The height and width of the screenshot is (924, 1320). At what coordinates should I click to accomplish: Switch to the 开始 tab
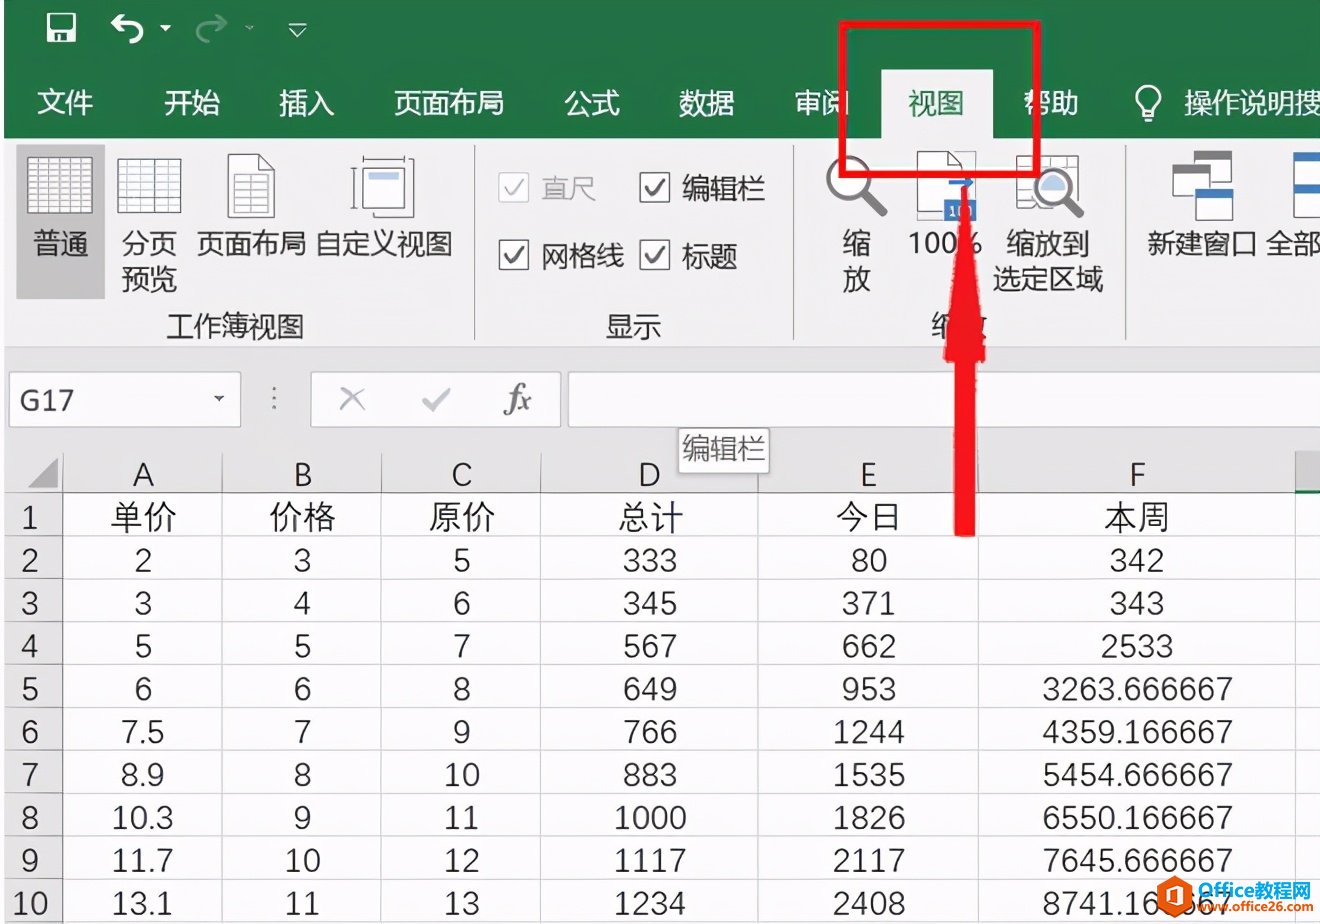point(192,103)
